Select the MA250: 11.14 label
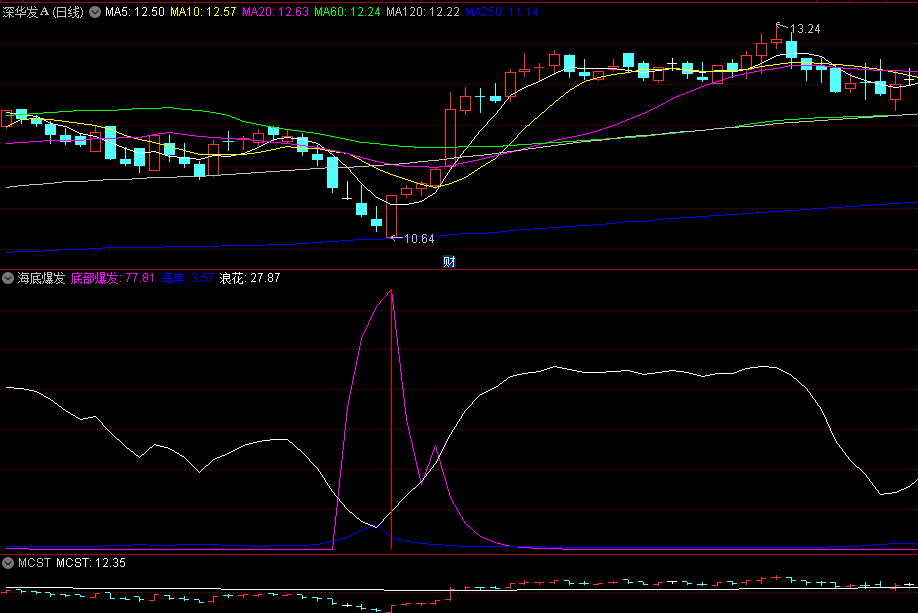 [x=502, y=12]
